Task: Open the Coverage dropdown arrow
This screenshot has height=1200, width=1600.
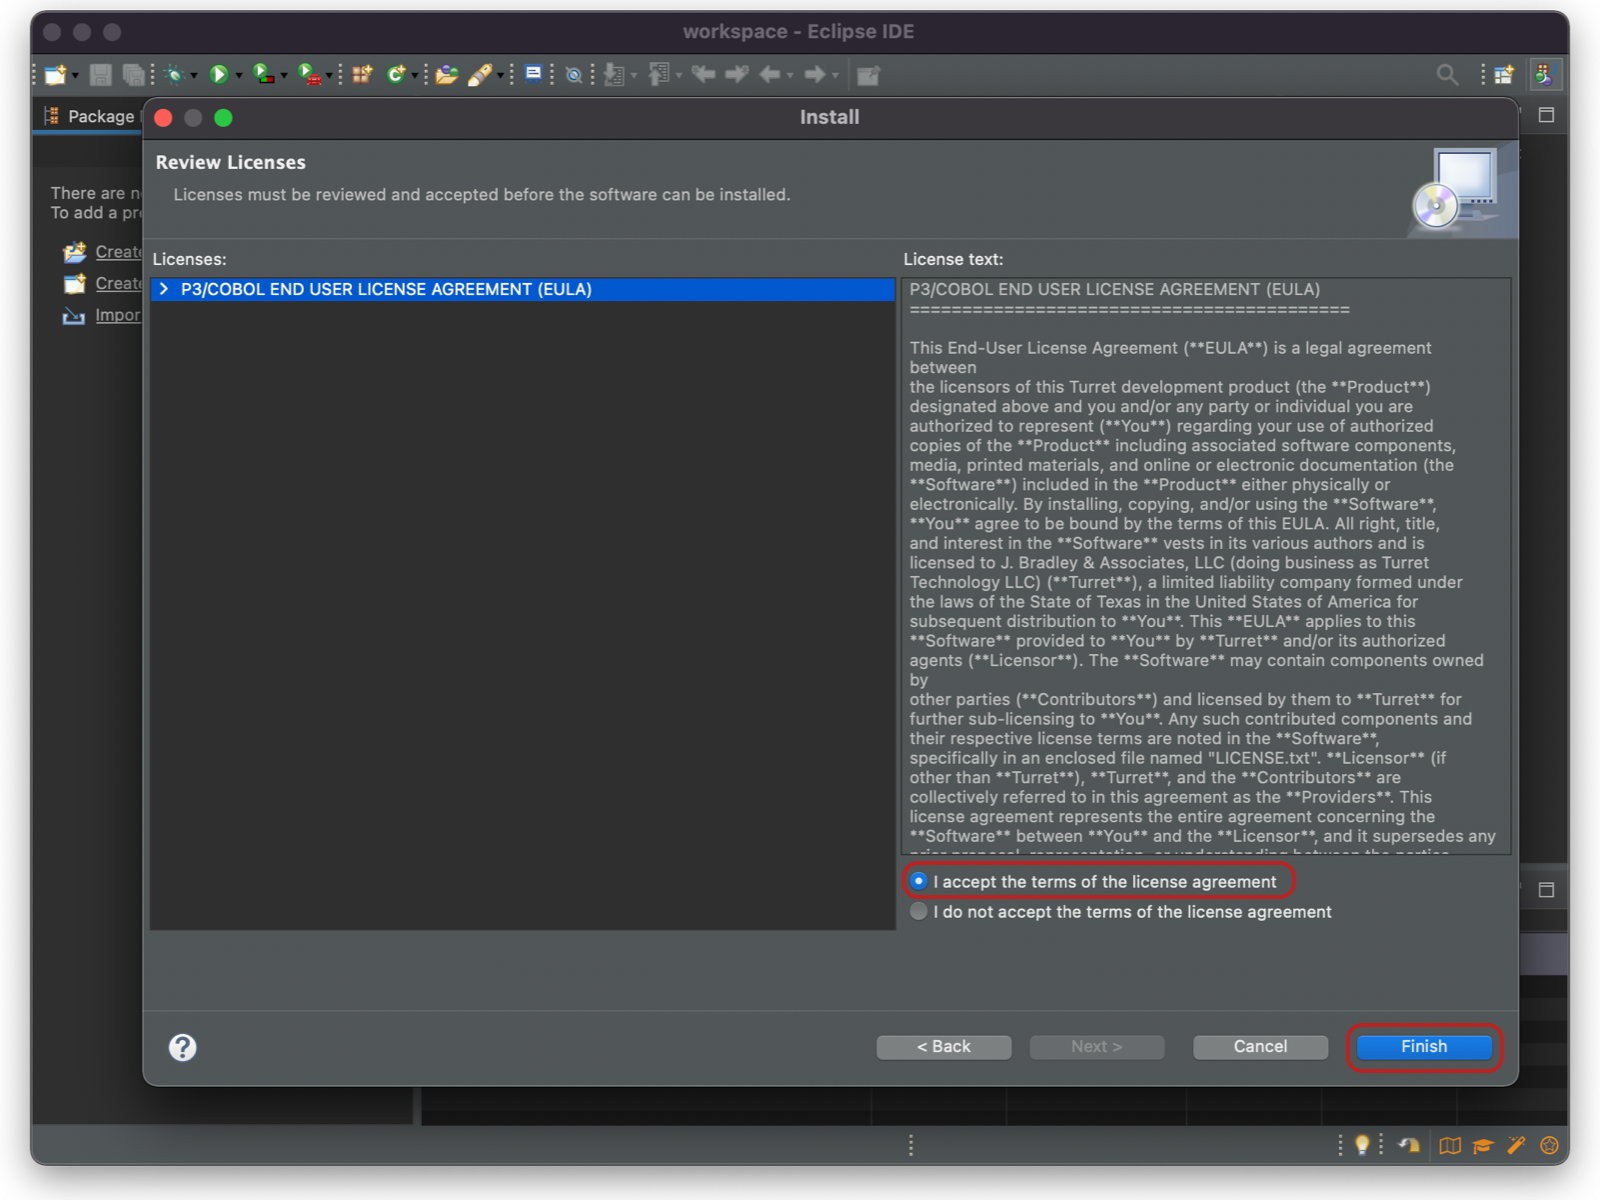Action: click(284, 76)
